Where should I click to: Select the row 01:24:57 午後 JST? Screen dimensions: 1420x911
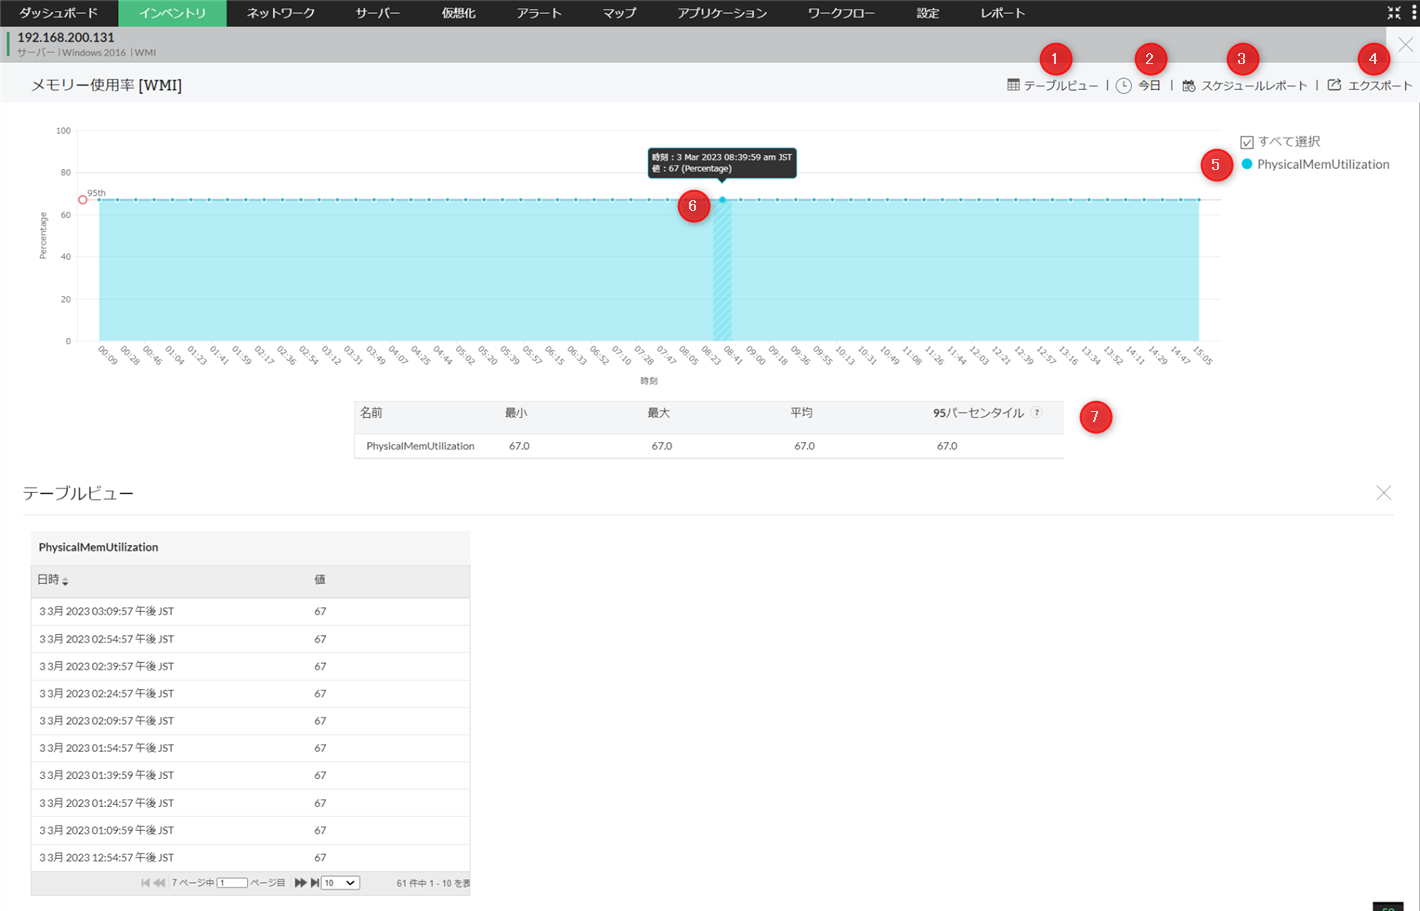250,803
